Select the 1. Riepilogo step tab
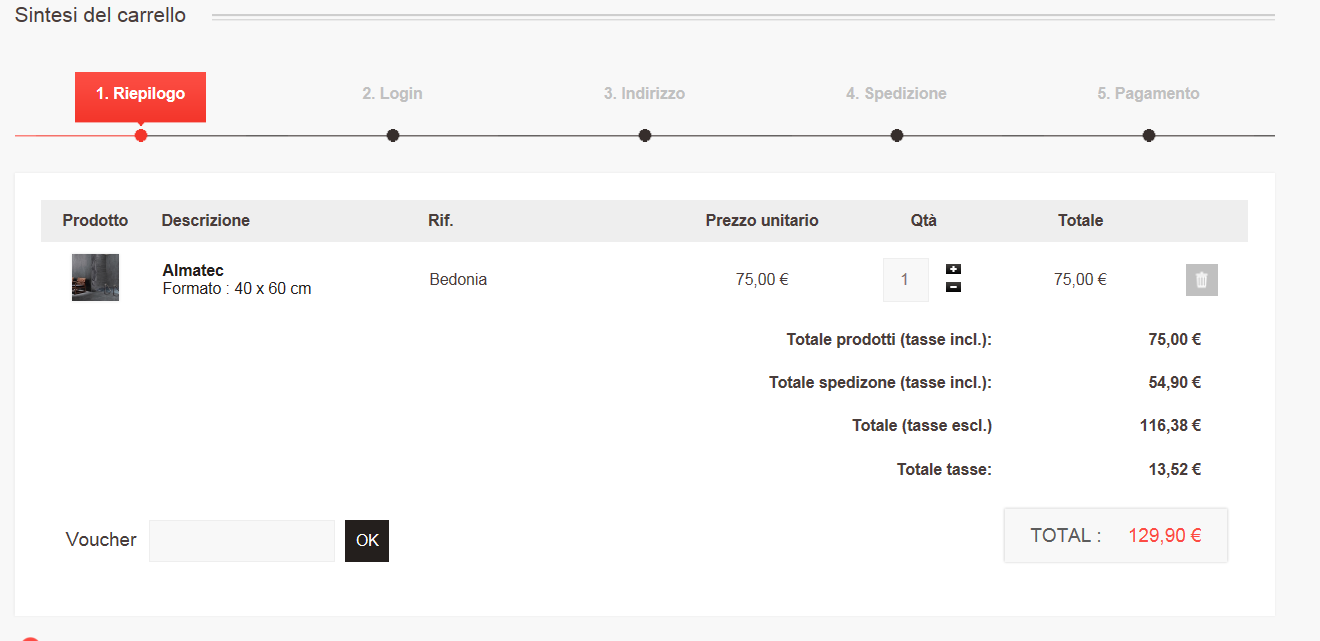The image size is (1320, 641). 140,94
